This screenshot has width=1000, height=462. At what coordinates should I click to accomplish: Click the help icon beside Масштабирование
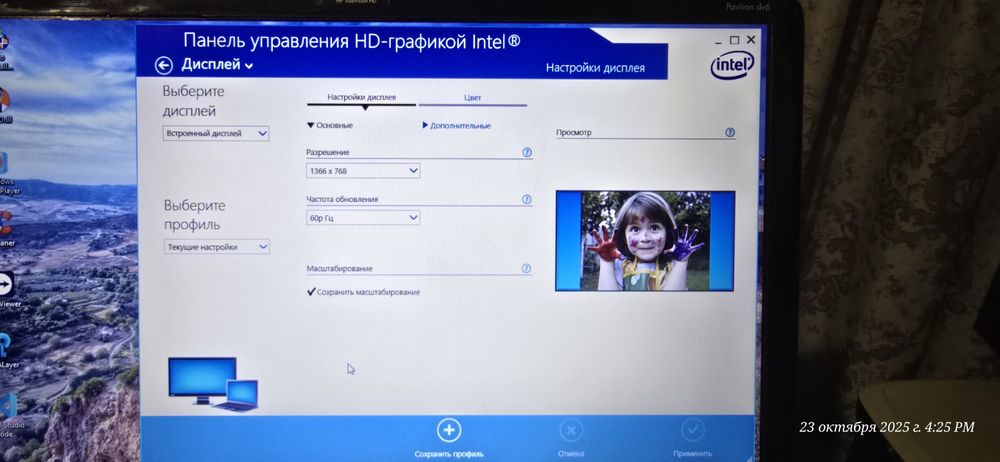click(526, 269)
